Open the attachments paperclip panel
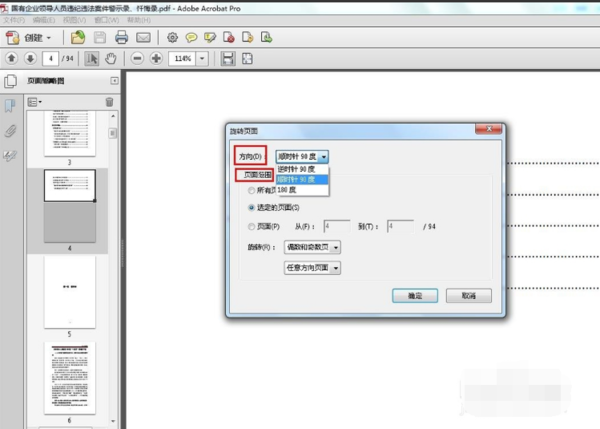 point(10,131)
